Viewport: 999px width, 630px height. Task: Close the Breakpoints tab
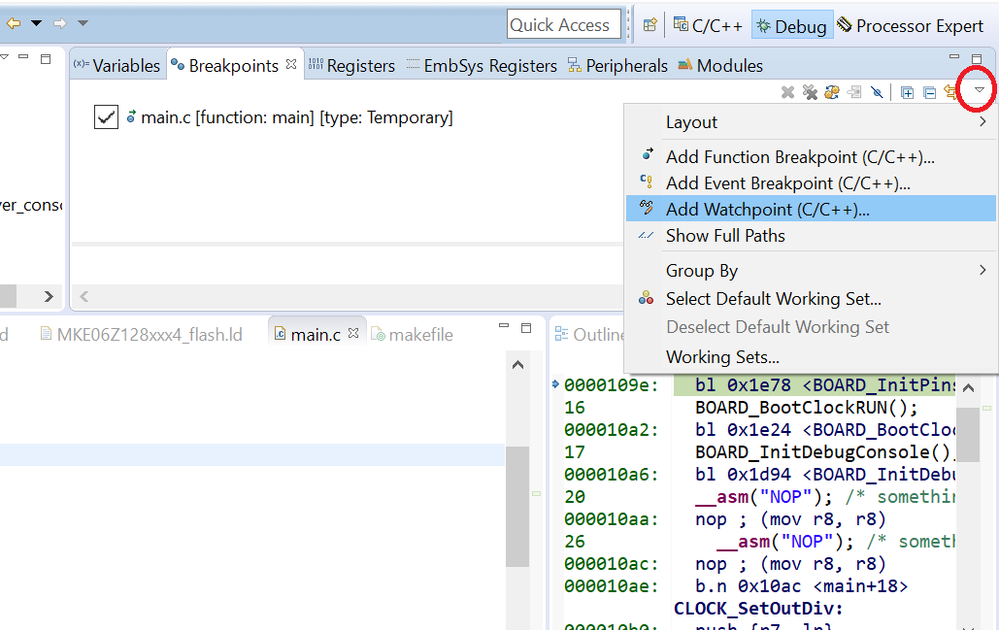point(291,64)
